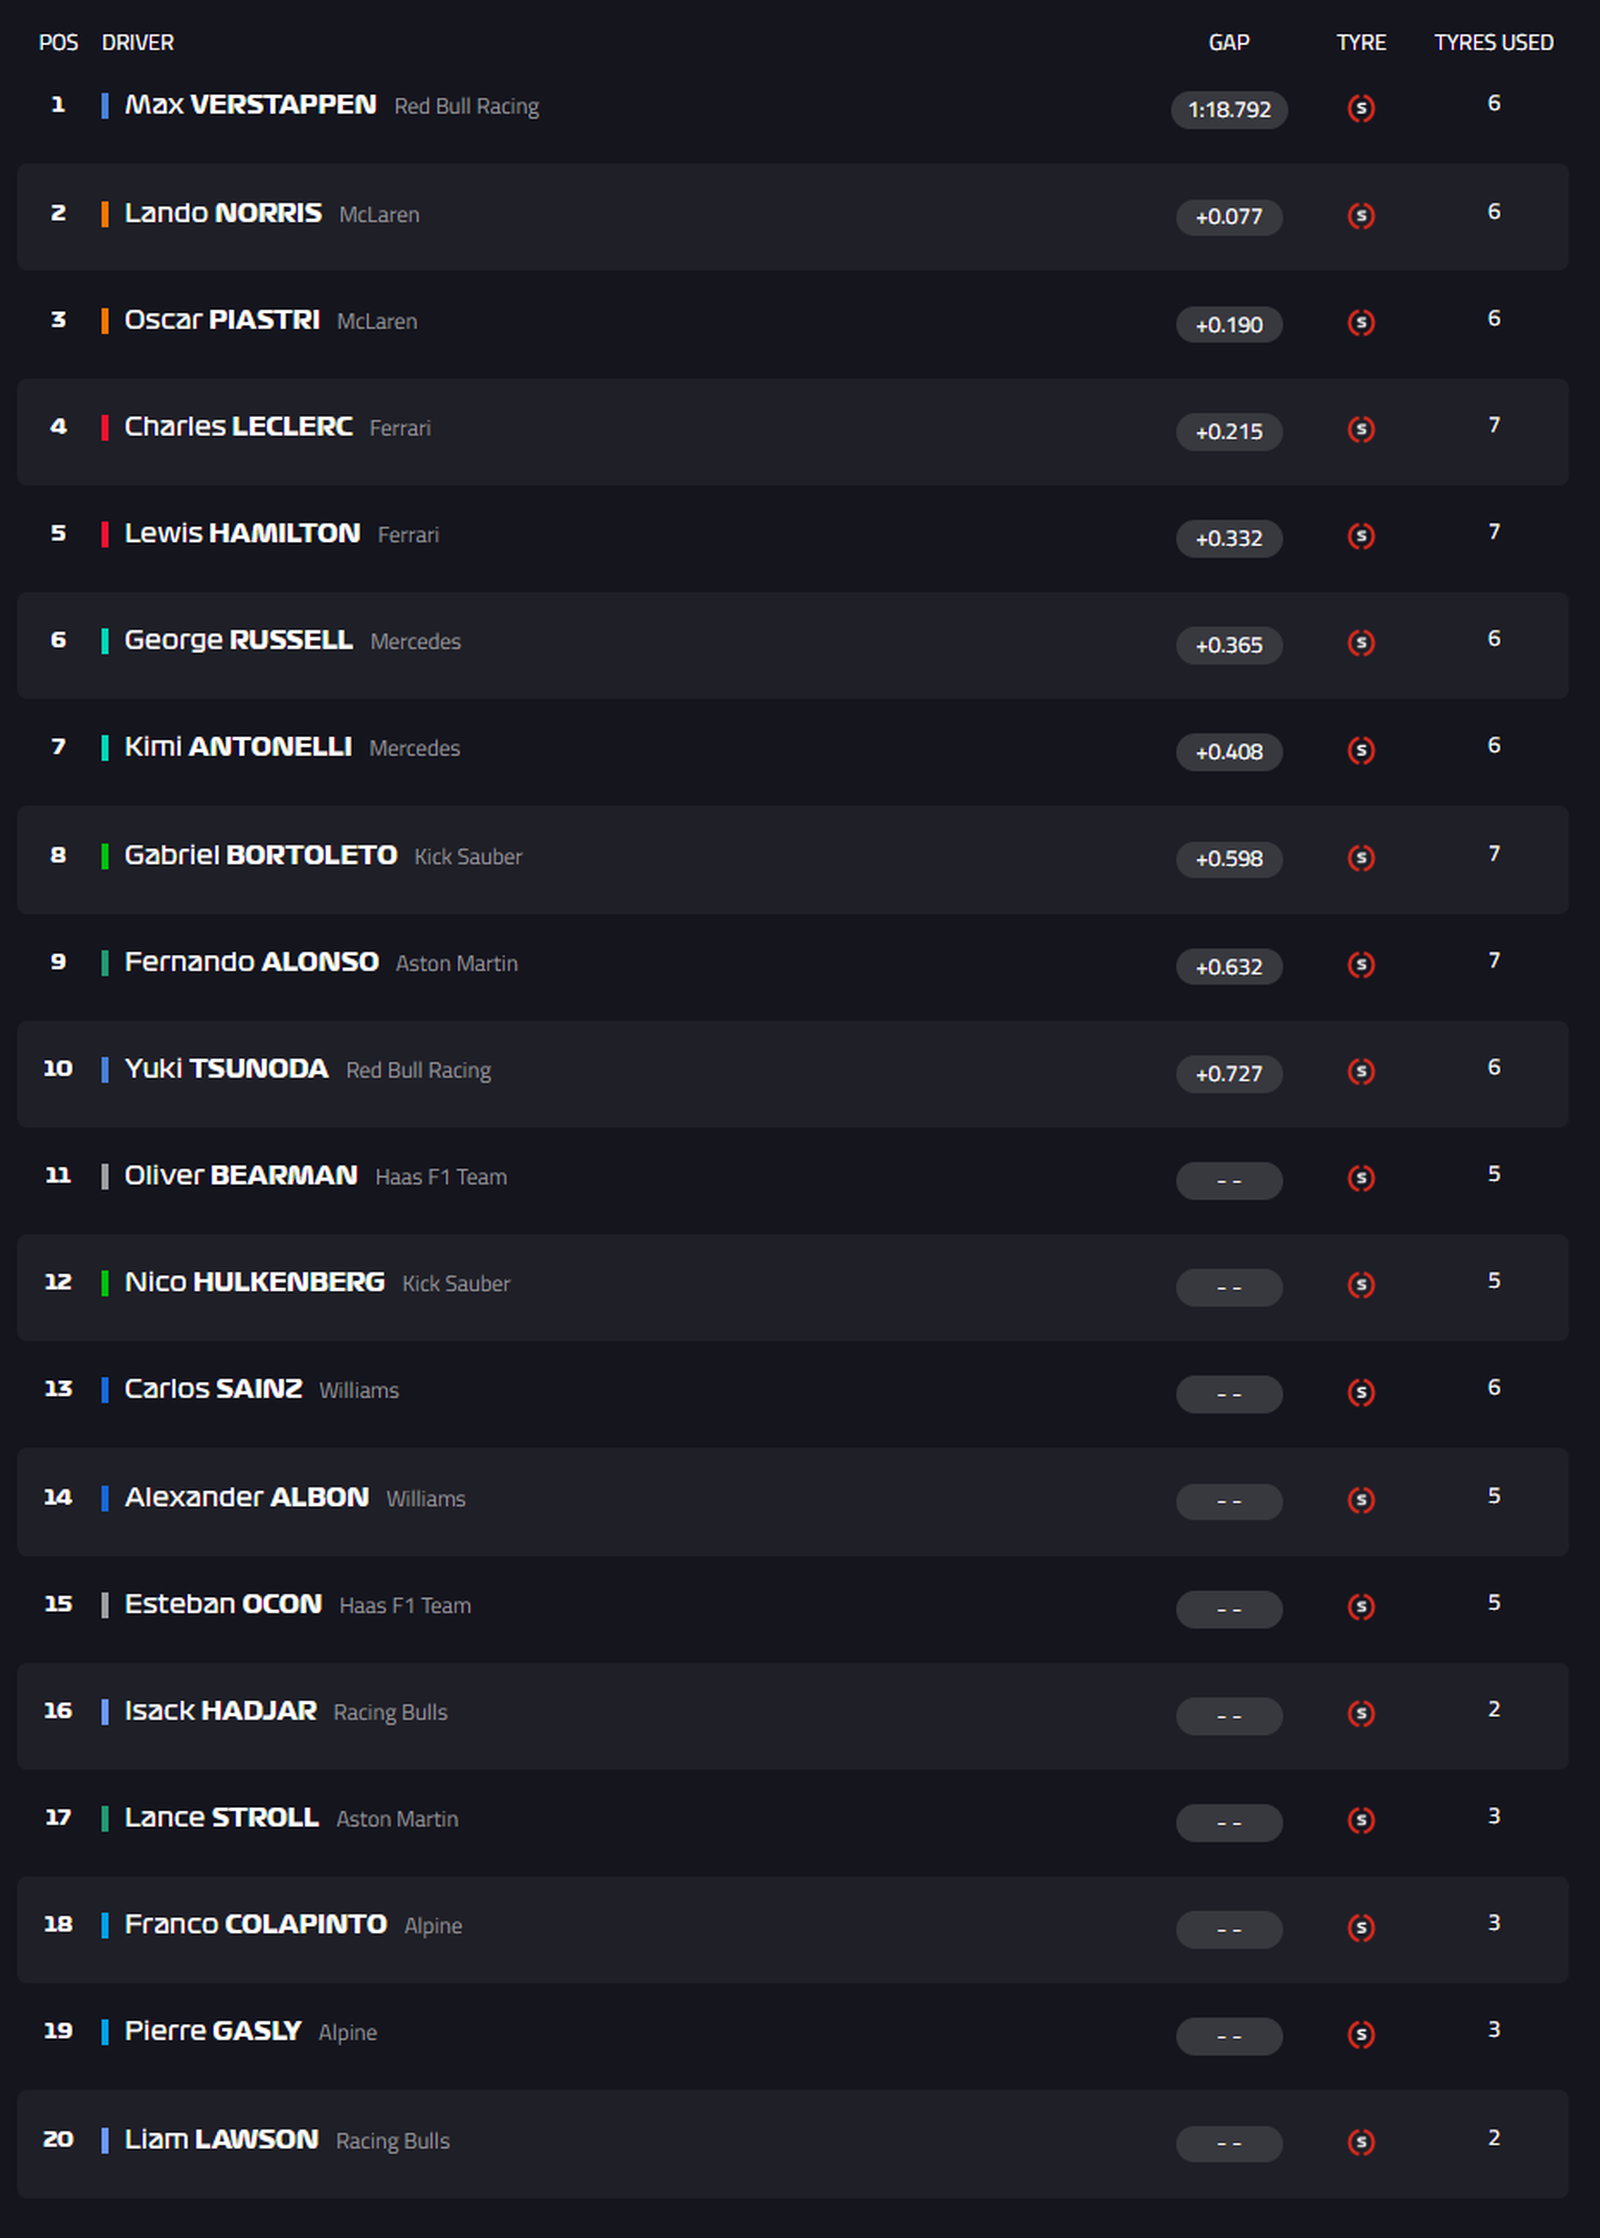Image resolution: width=1600 pixels, height=2238 pixels.
Task: Open Gabriel BORTOLETO driver entry
Action: click(260, 855)
